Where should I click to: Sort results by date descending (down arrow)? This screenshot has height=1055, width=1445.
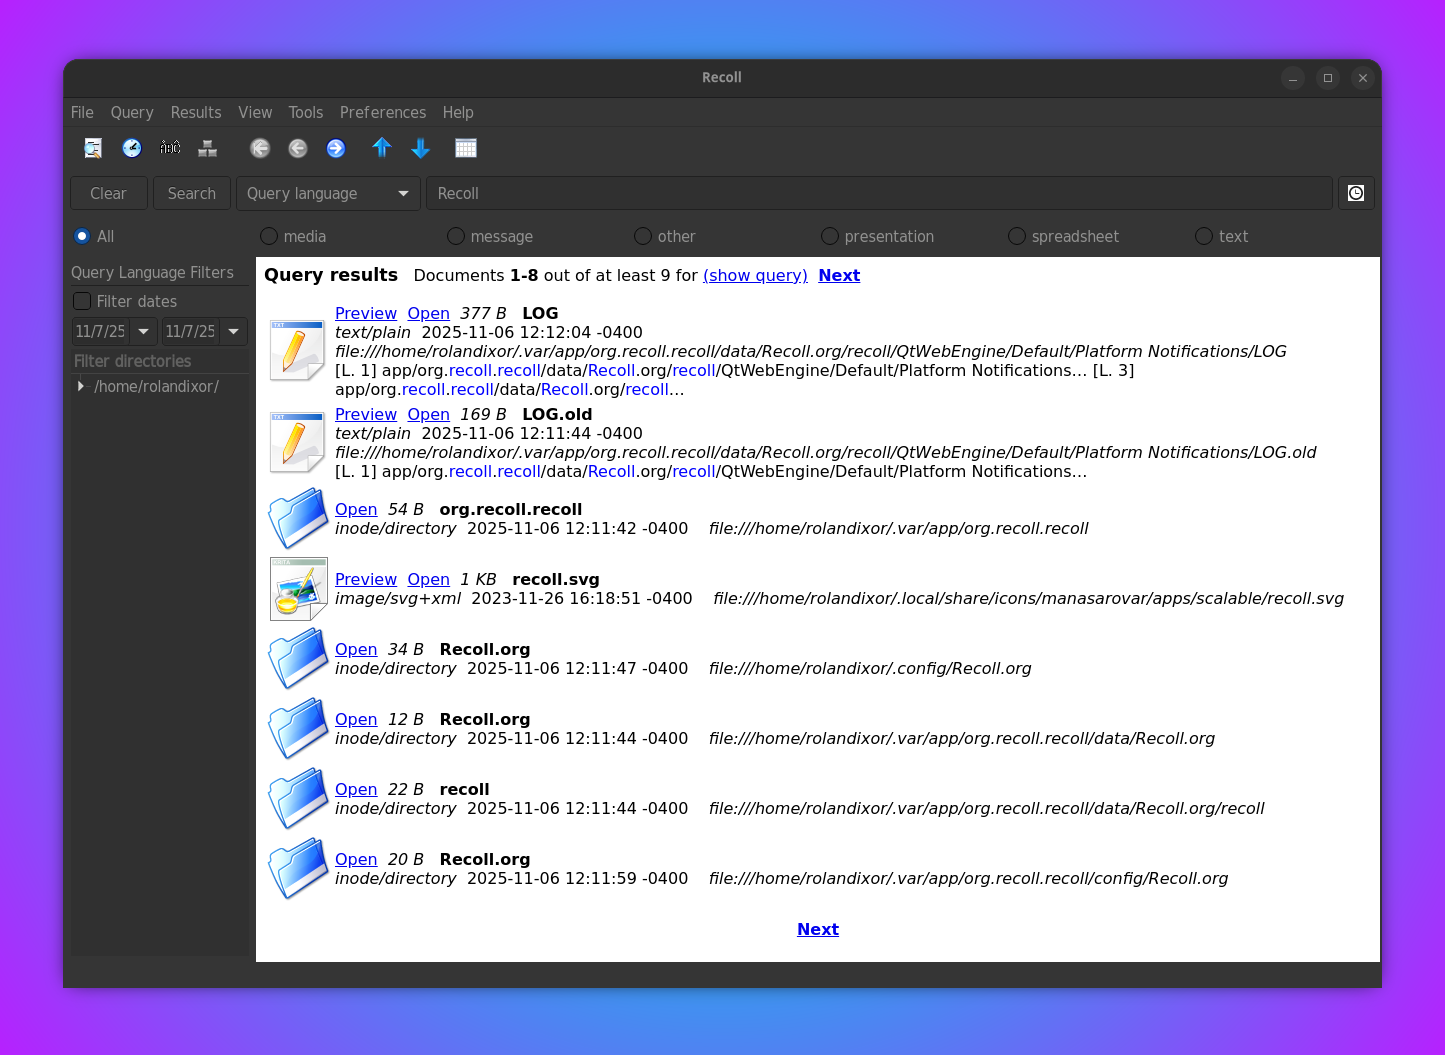coord(420,147)
